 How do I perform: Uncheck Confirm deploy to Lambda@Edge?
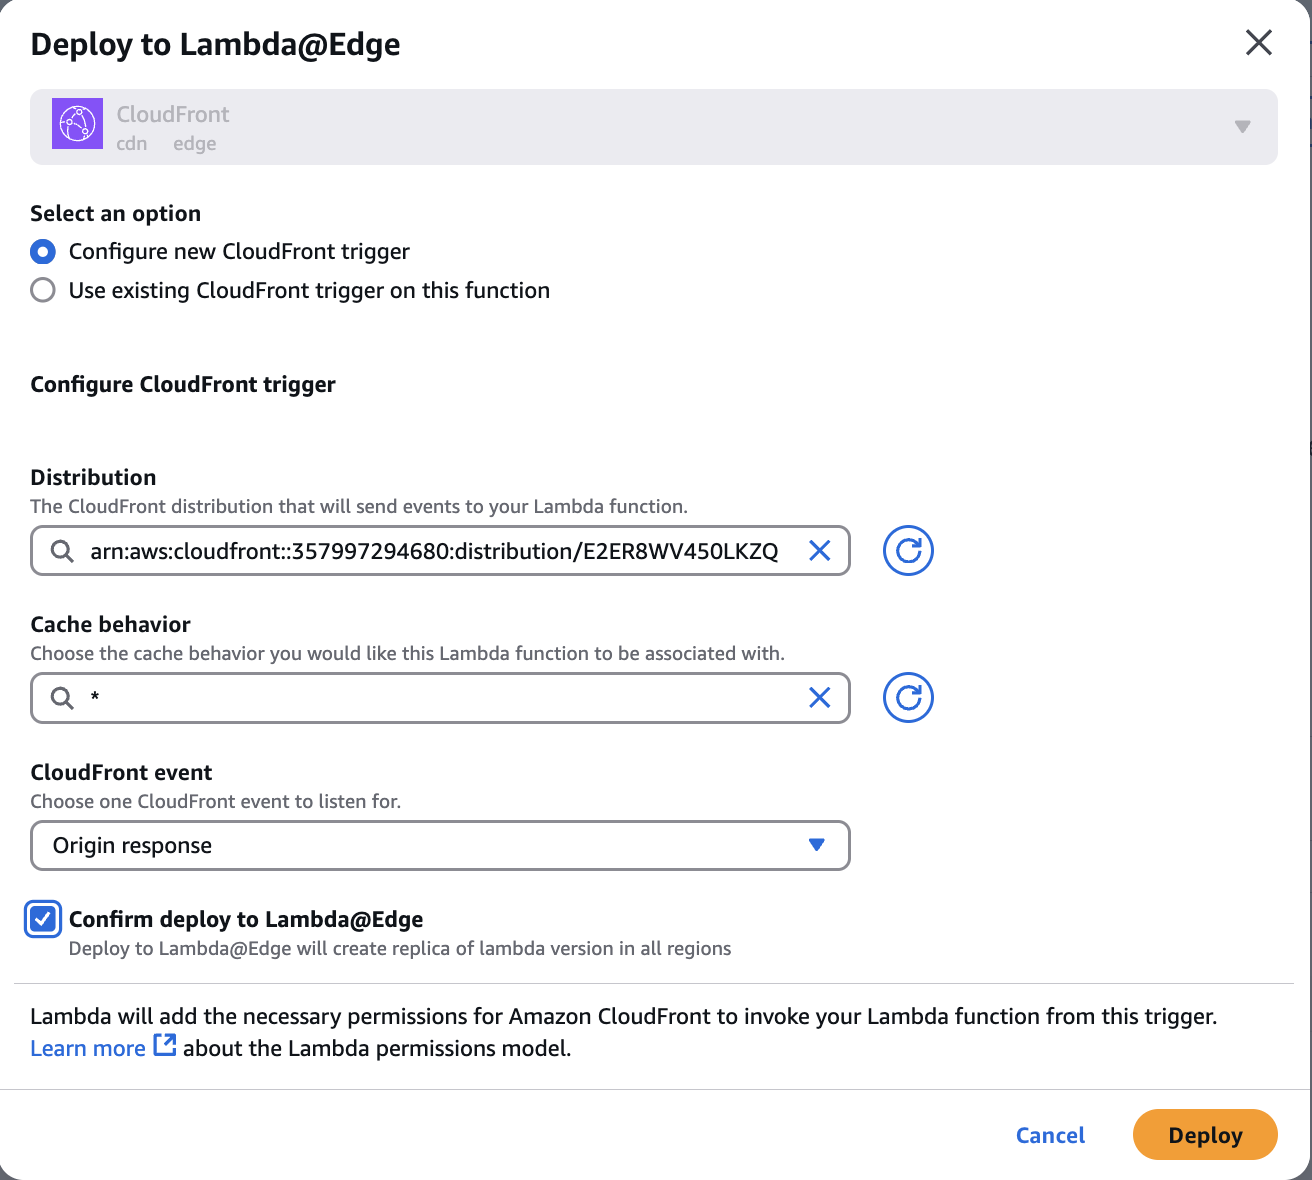tap(43, 919)
